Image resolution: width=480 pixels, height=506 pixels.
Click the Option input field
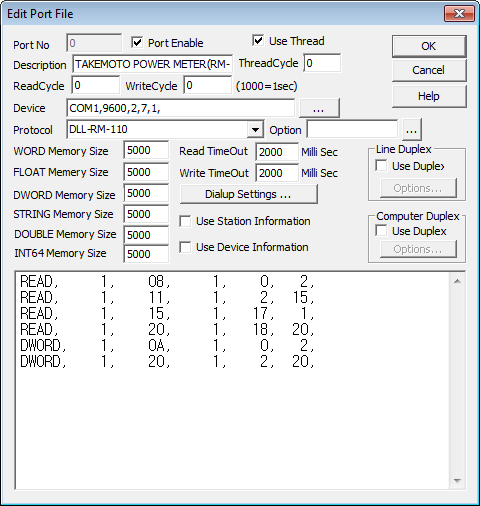tap(352, 129)
